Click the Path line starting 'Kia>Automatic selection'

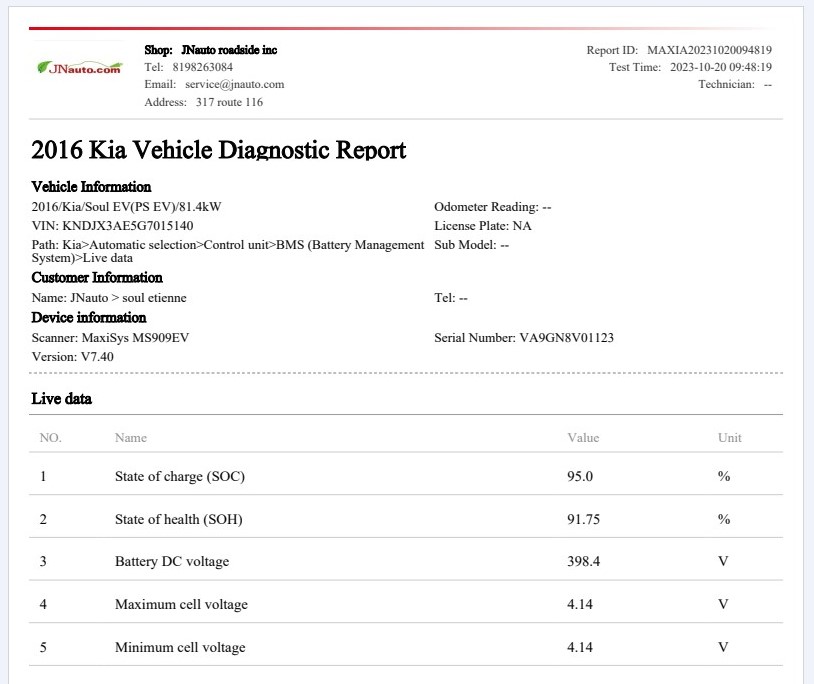pos(228,251)
